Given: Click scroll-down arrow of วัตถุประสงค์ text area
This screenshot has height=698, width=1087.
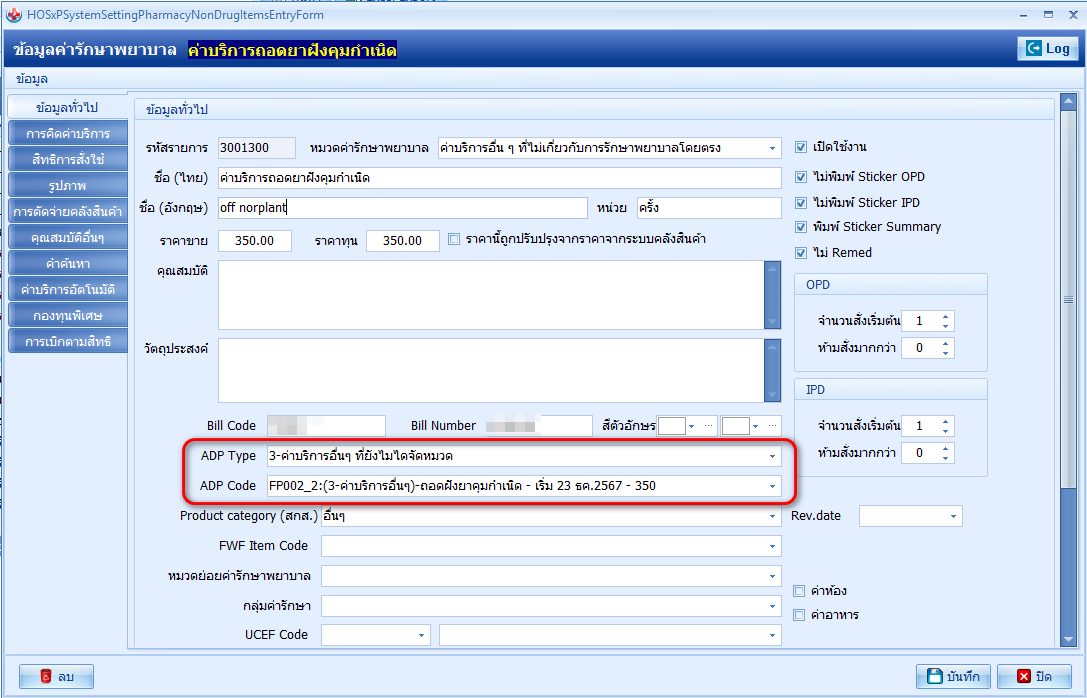Looking at the screenshot, I should coord(772,395).
